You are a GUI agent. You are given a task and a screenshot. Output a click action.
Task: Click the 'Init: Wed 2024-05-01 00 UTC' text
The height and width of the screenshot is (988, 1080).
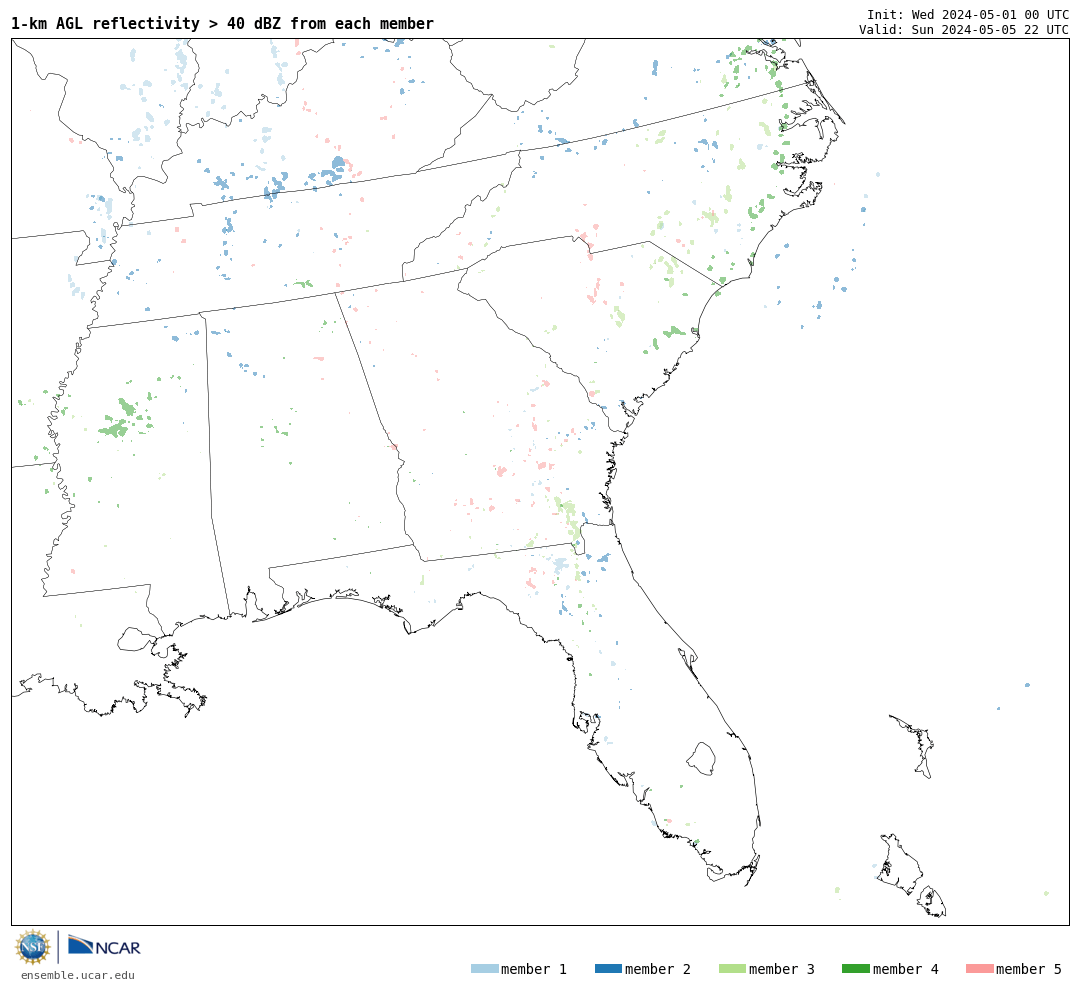(x=968, y=14)
